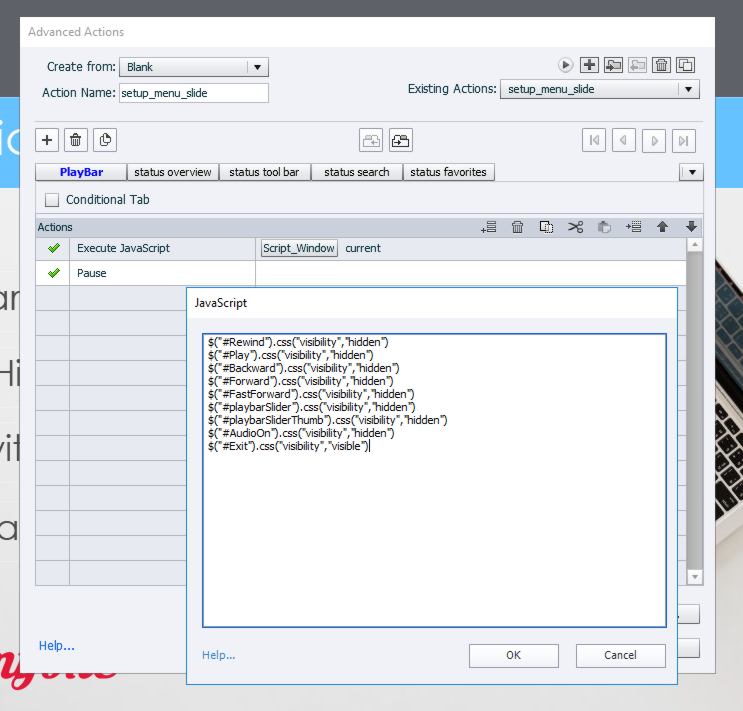This screenshot has height=711, width=743.
Task: Delete the current action with top trash icon
Action: pos(661,65)
